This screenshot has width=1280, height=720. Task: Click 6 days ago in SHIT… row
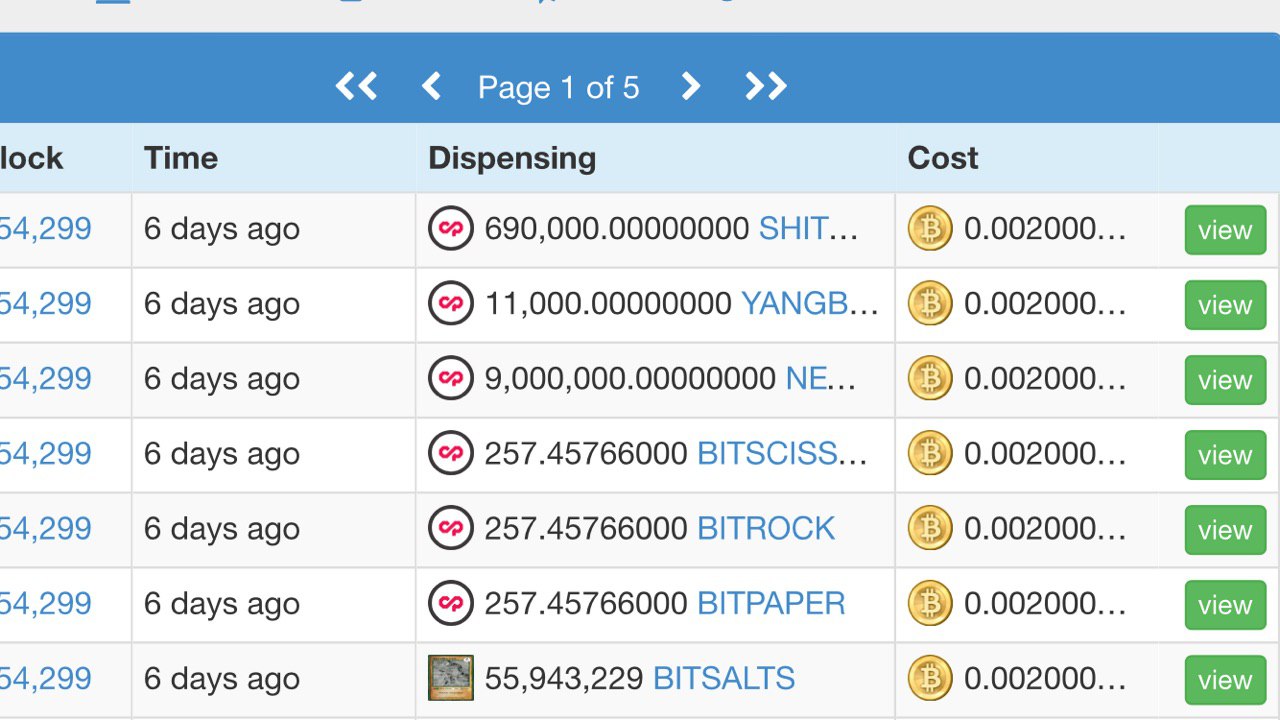[222, 229]
